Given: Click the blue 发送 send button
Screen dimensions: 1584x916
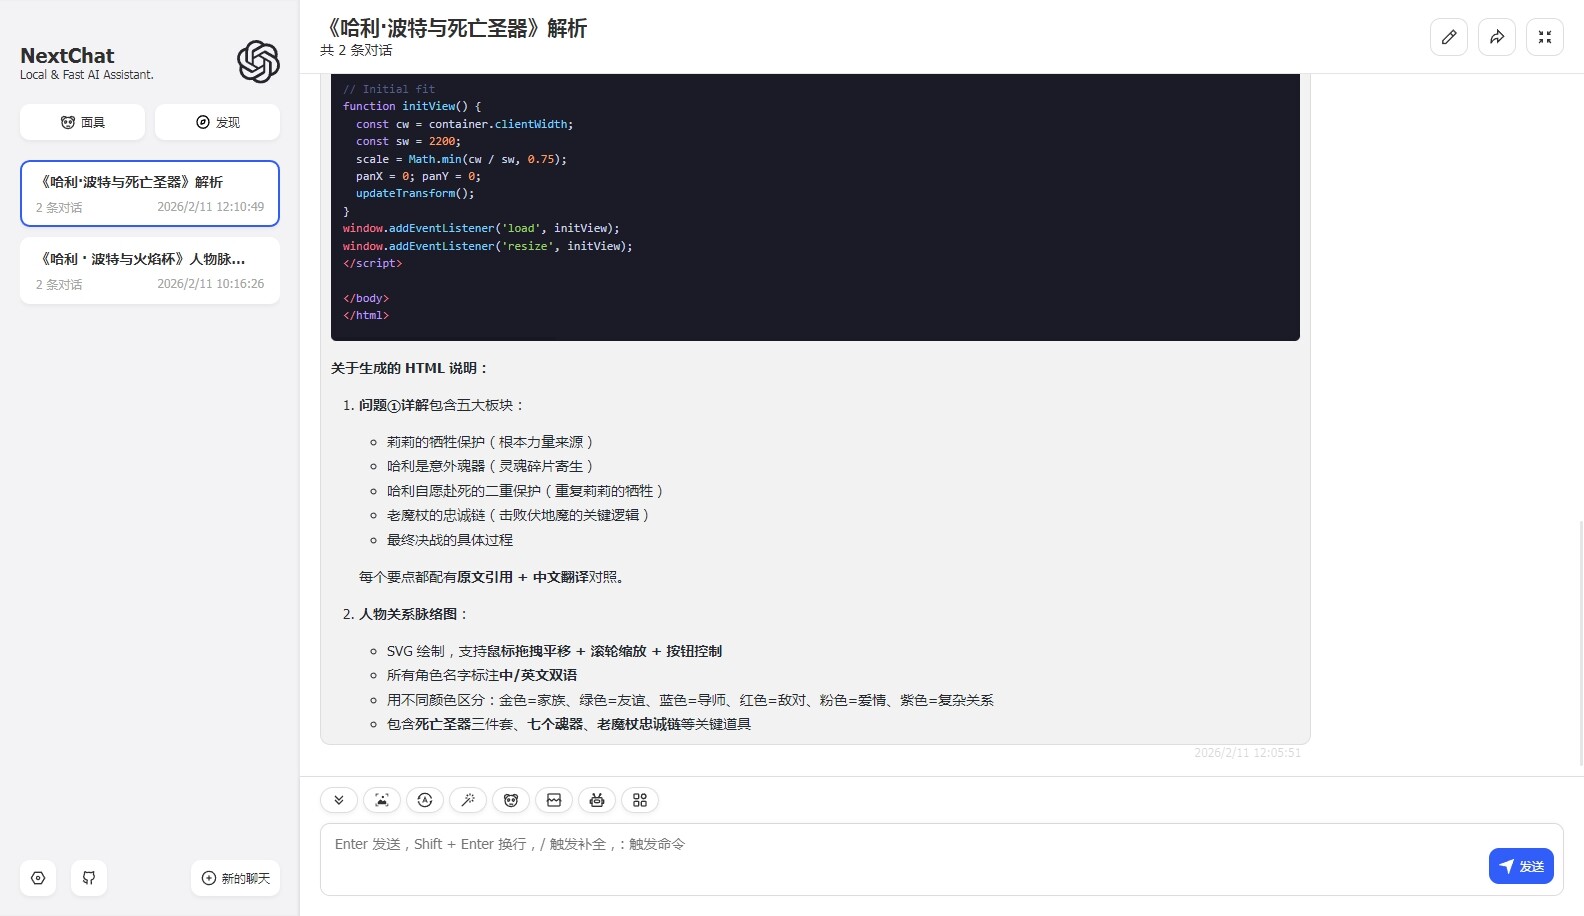Looking at the screenshot, I should [x=1521, y=866].
